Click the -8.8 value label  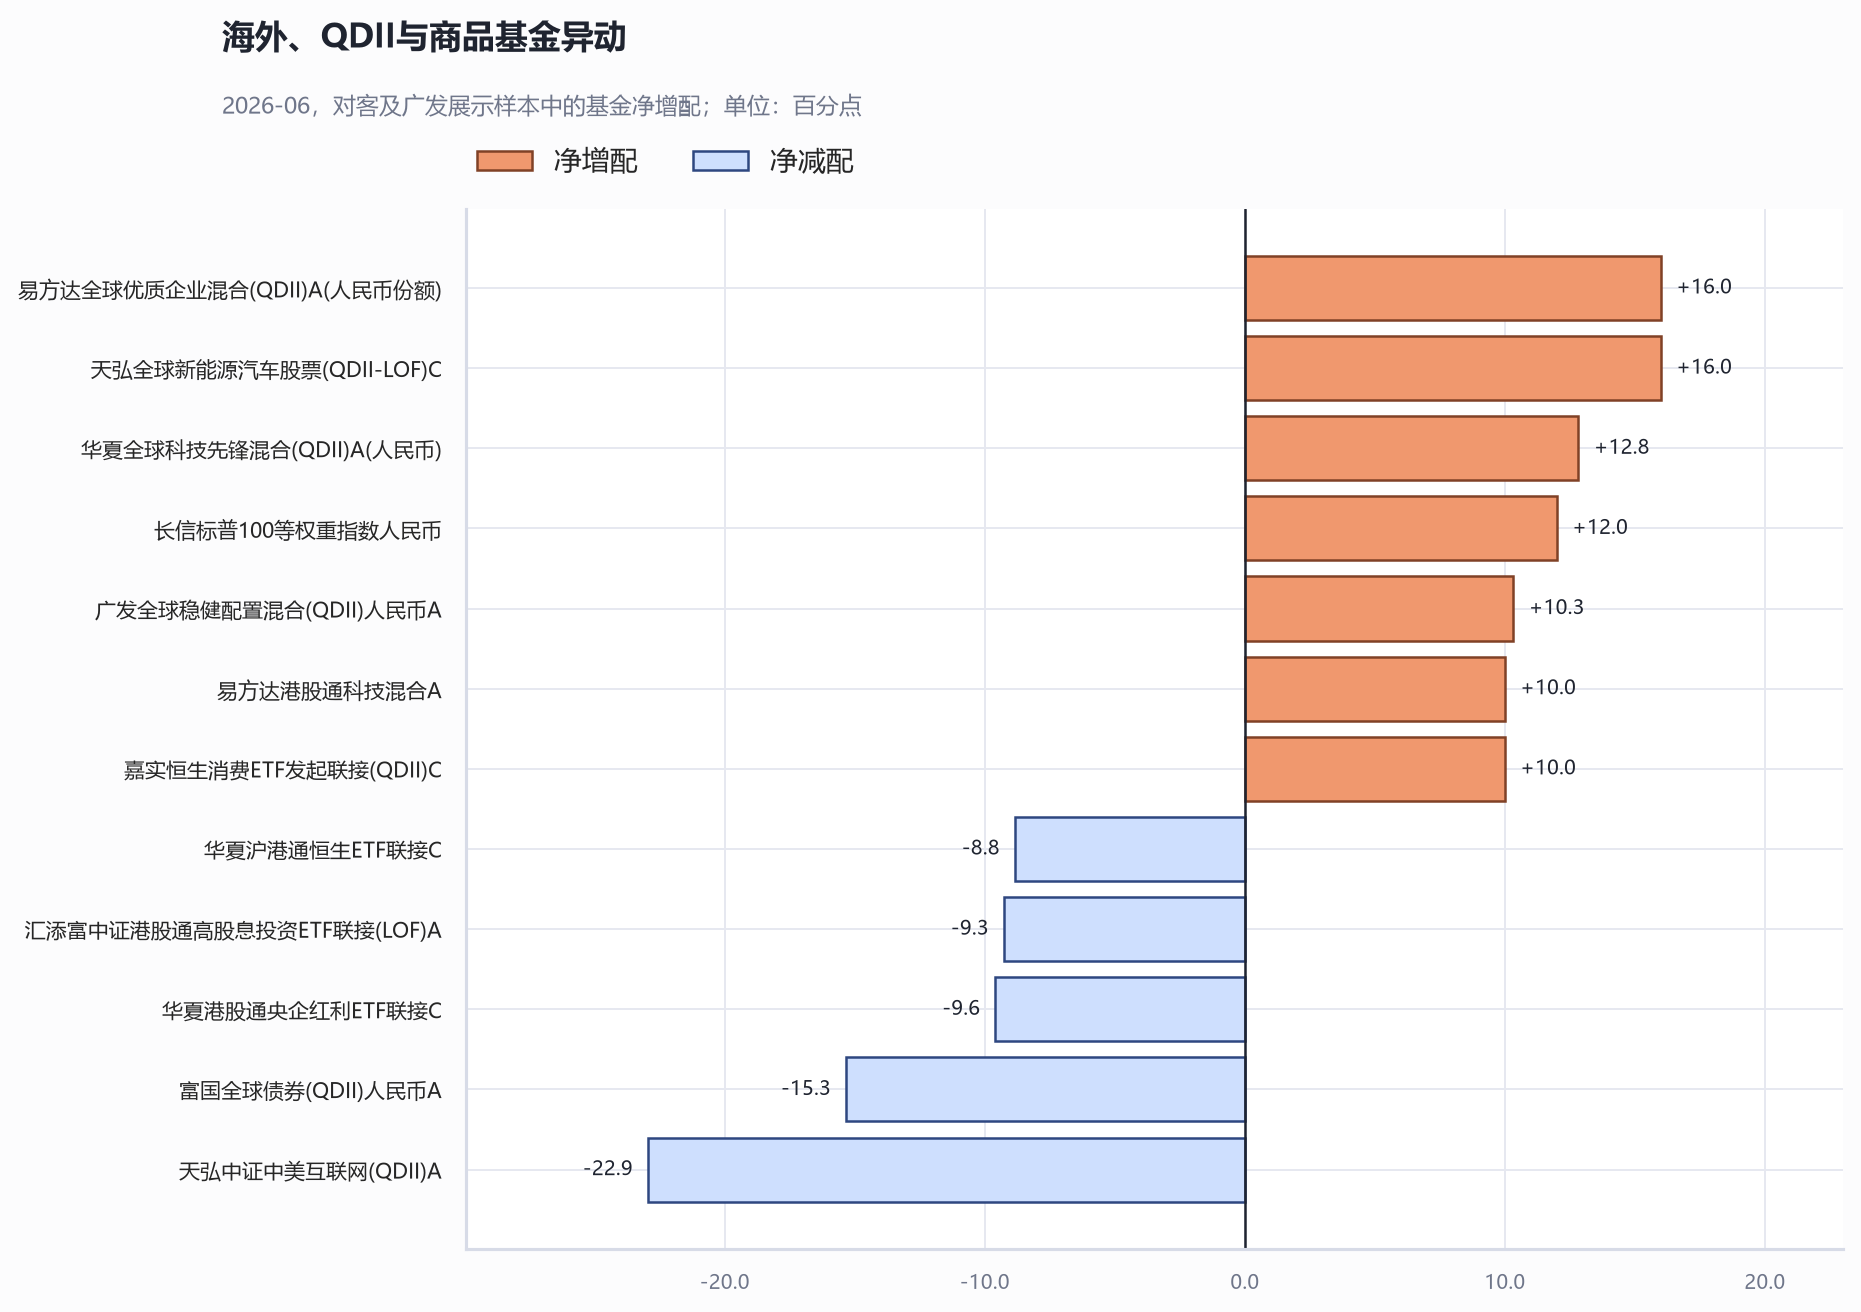coord(981,848)
